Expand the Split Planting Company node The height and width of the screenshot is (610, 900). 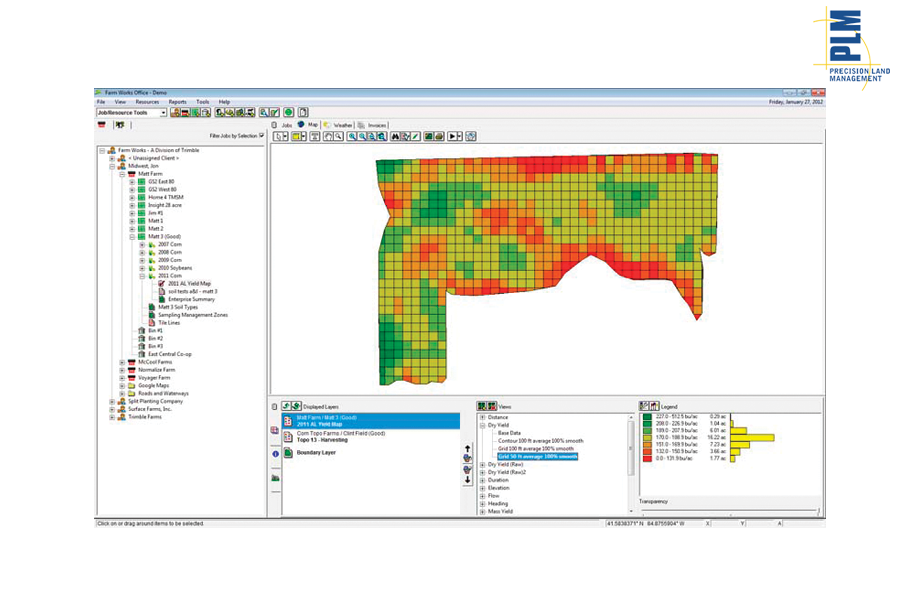tap(112, 401)
